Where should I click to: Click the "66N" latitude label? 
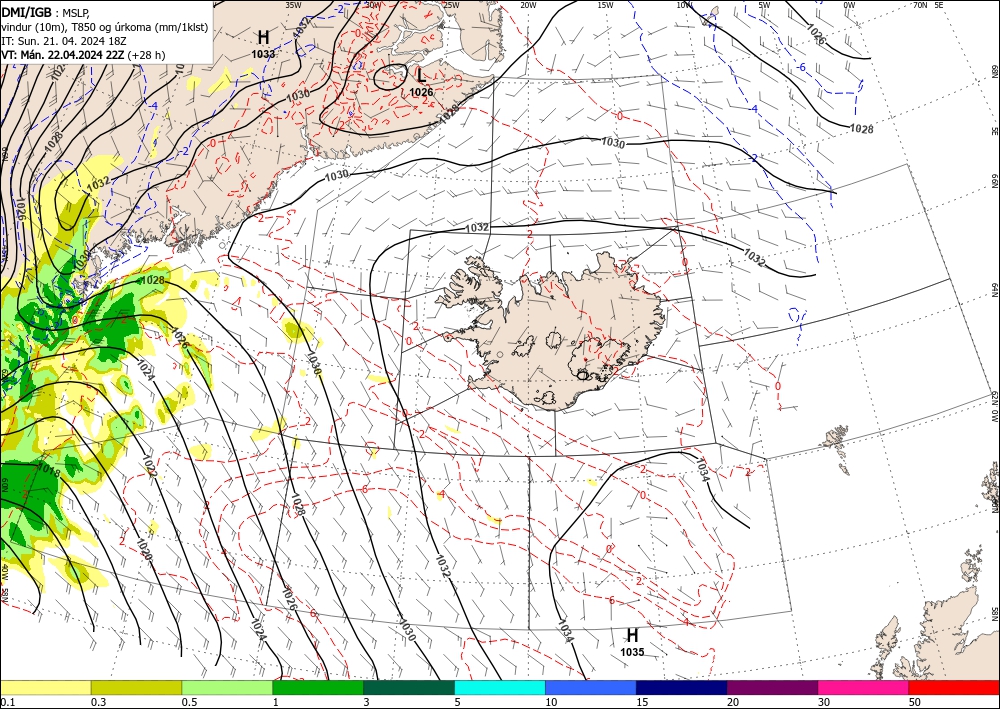[994, 181]
